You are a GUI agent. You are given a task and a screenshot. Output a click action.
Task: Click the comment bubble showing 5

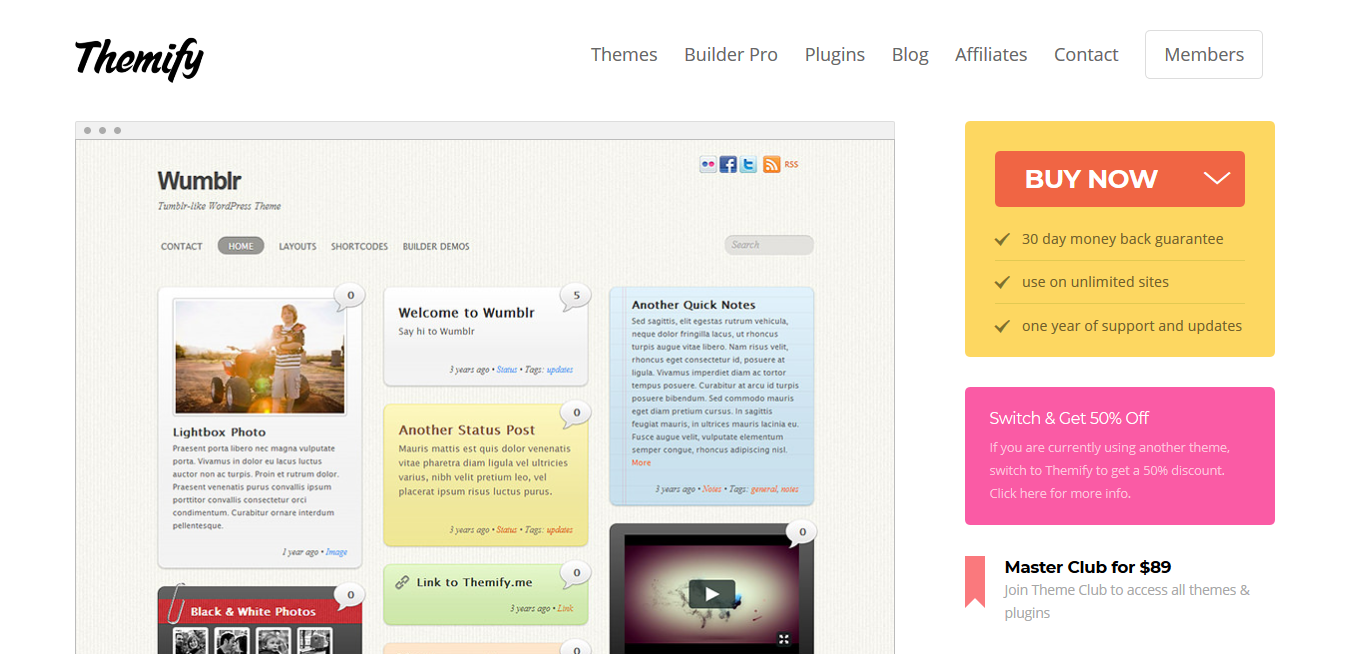tap(575, 297)
